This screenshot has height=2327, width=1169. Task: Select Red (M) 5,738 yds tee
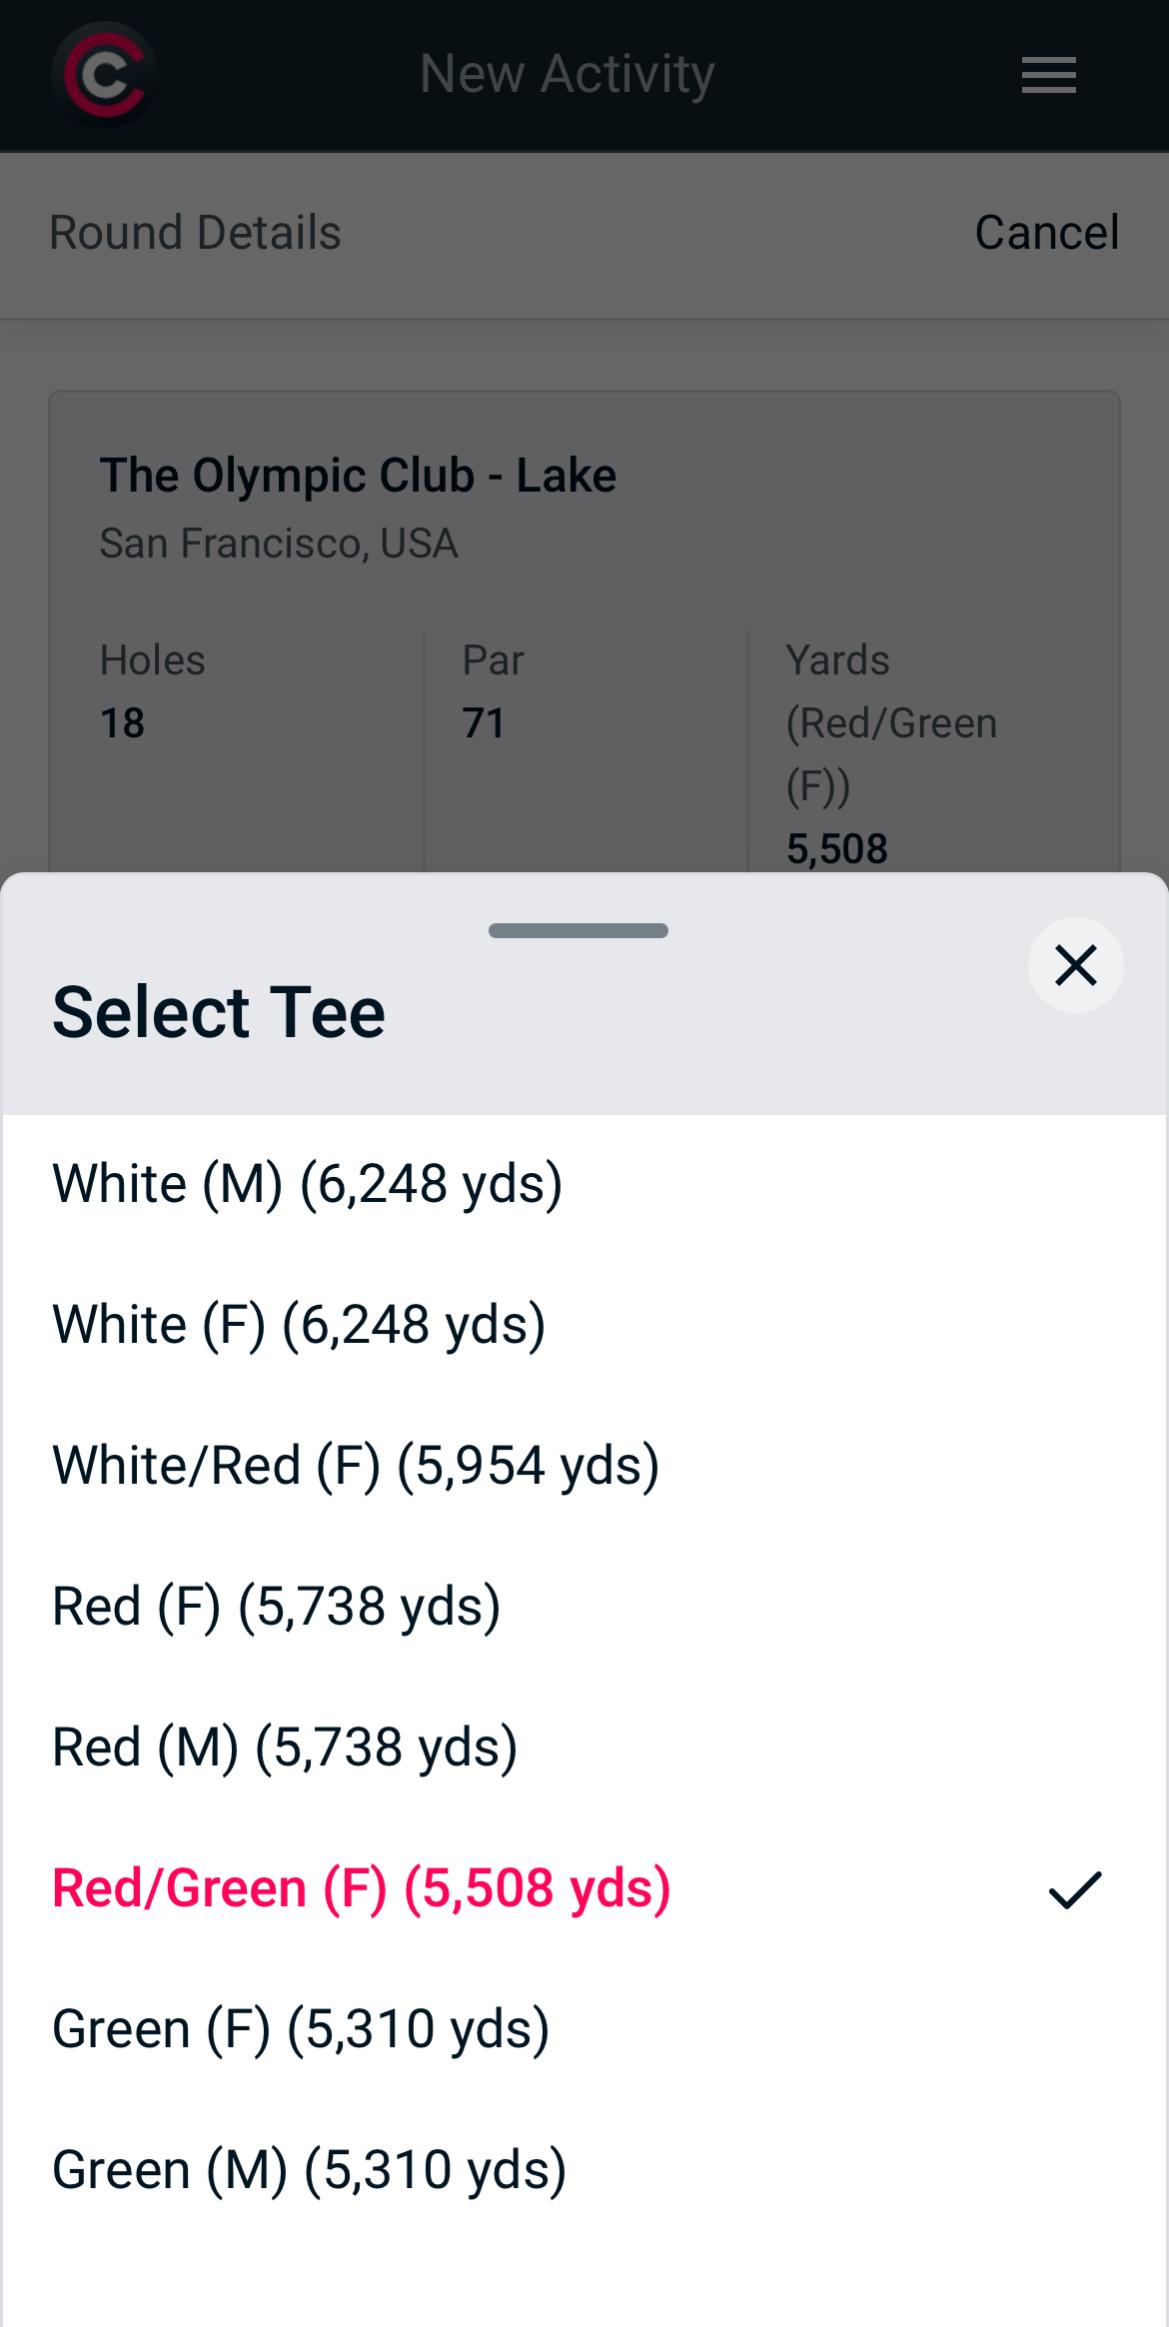click(285, 1748)
